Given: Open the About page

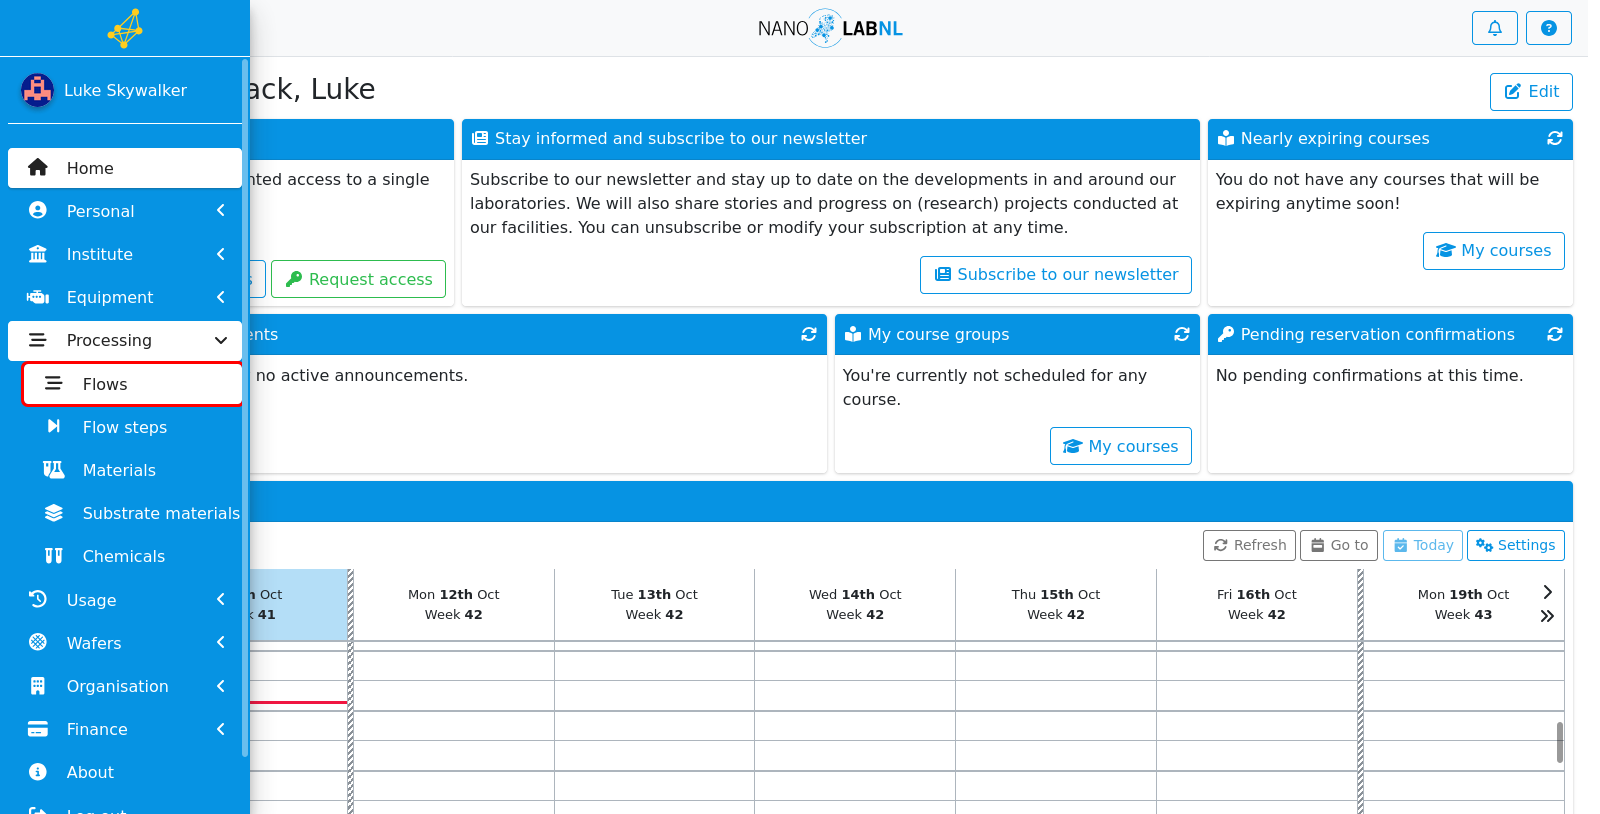Looking at the screenshot, I should pos(125,772).
